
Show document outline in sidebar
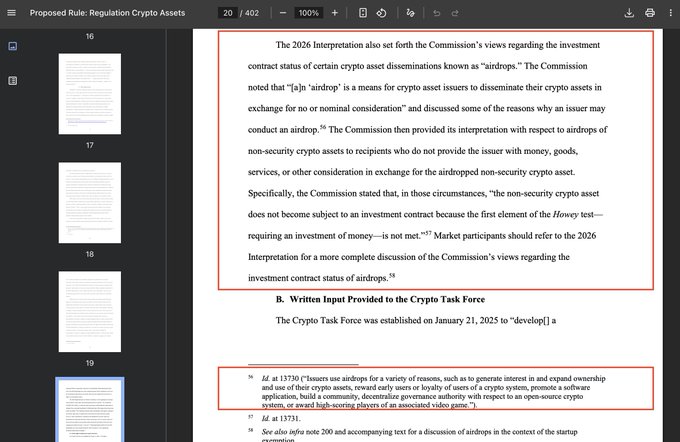(x=13, y=81)
